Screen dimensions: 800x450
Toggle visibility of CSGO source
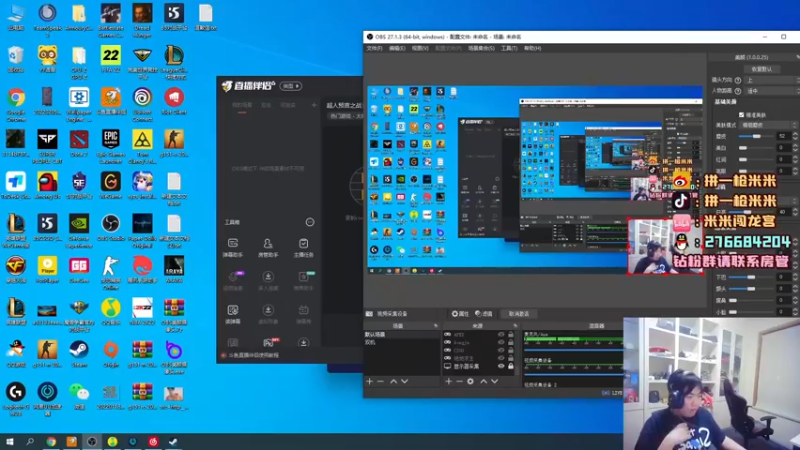click(501, 350)
